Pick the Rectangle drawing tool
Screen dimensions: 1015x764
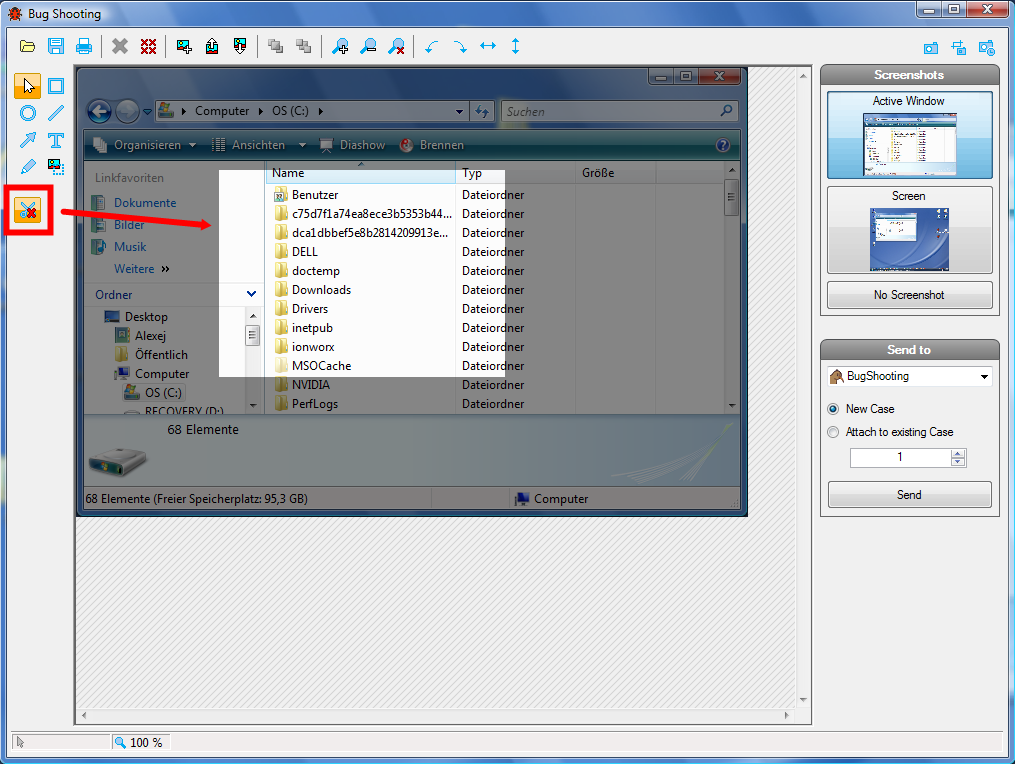pyautogui.click(x=56, y=86)
